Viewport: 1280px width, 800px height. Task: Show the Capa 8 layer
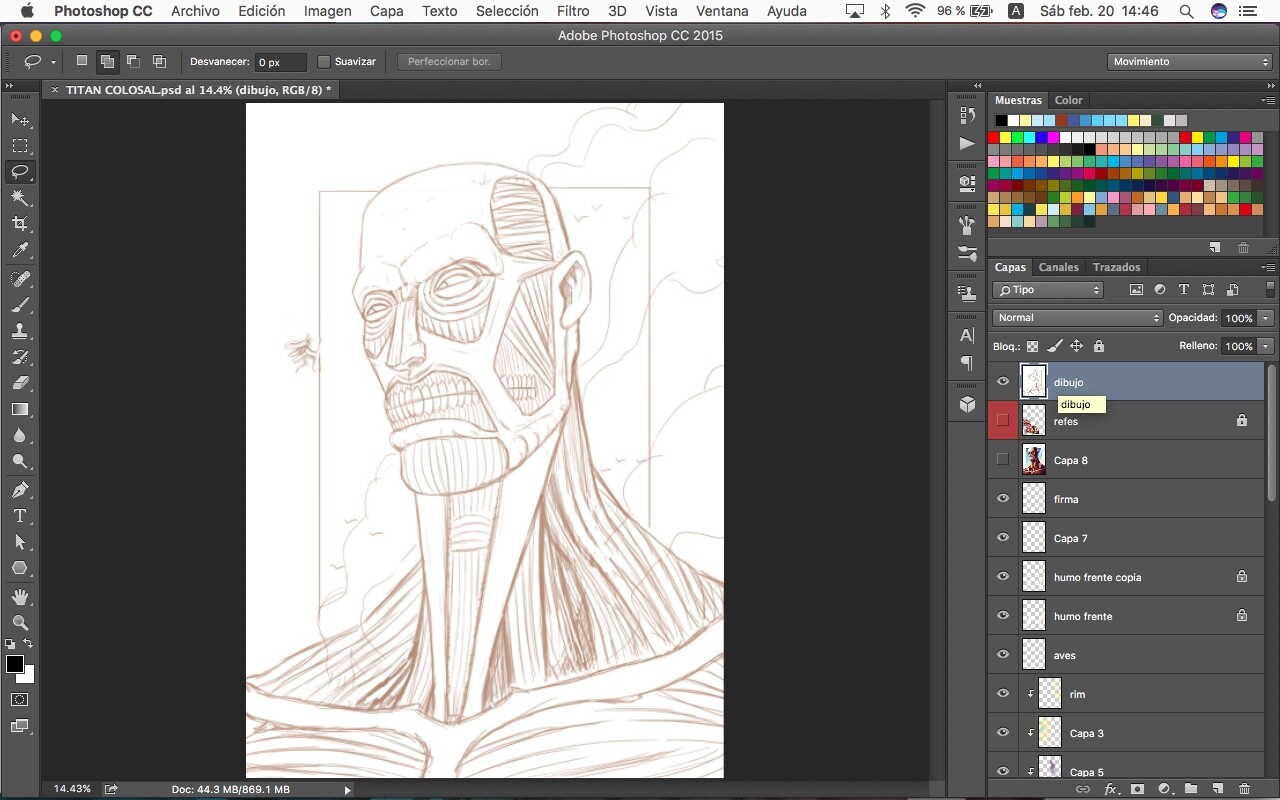point(1003,459)
